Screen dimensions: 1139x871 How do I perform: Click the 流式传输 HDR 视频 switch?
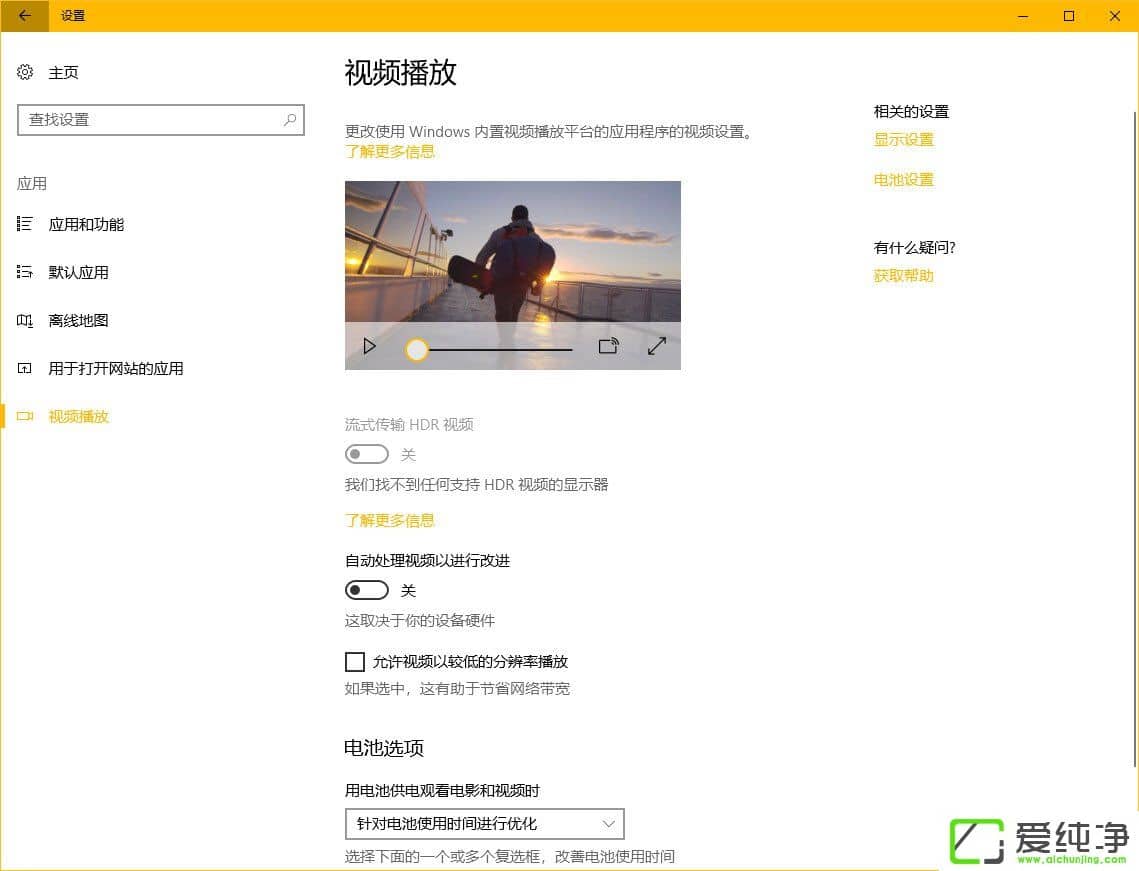tap(366, 454)
